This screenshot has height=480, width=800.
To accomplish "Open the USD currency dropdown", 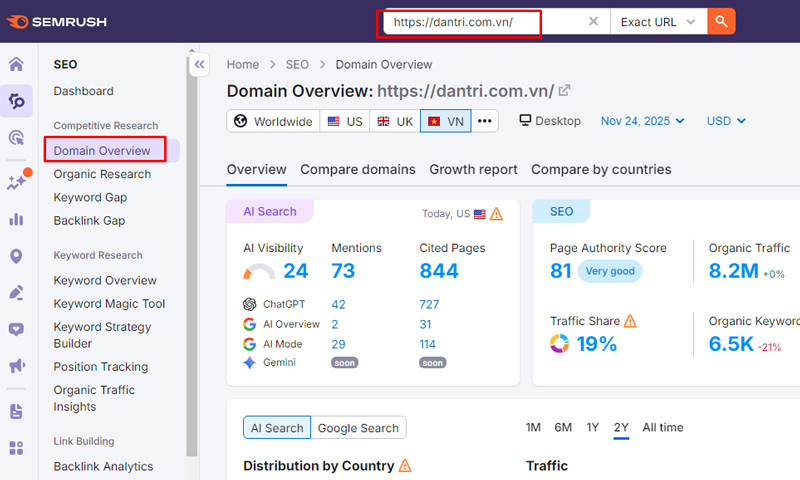I will [x=726, y=121].
